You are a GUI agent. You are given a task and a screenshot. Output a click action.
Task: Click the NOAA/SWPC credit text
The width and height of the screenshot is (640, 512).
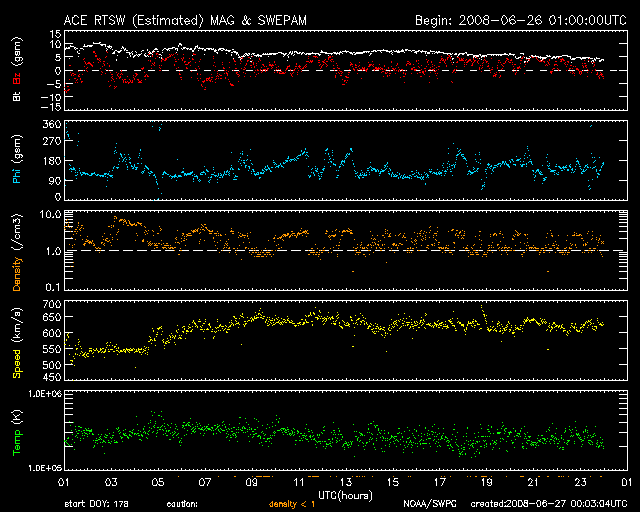point(426,504)
